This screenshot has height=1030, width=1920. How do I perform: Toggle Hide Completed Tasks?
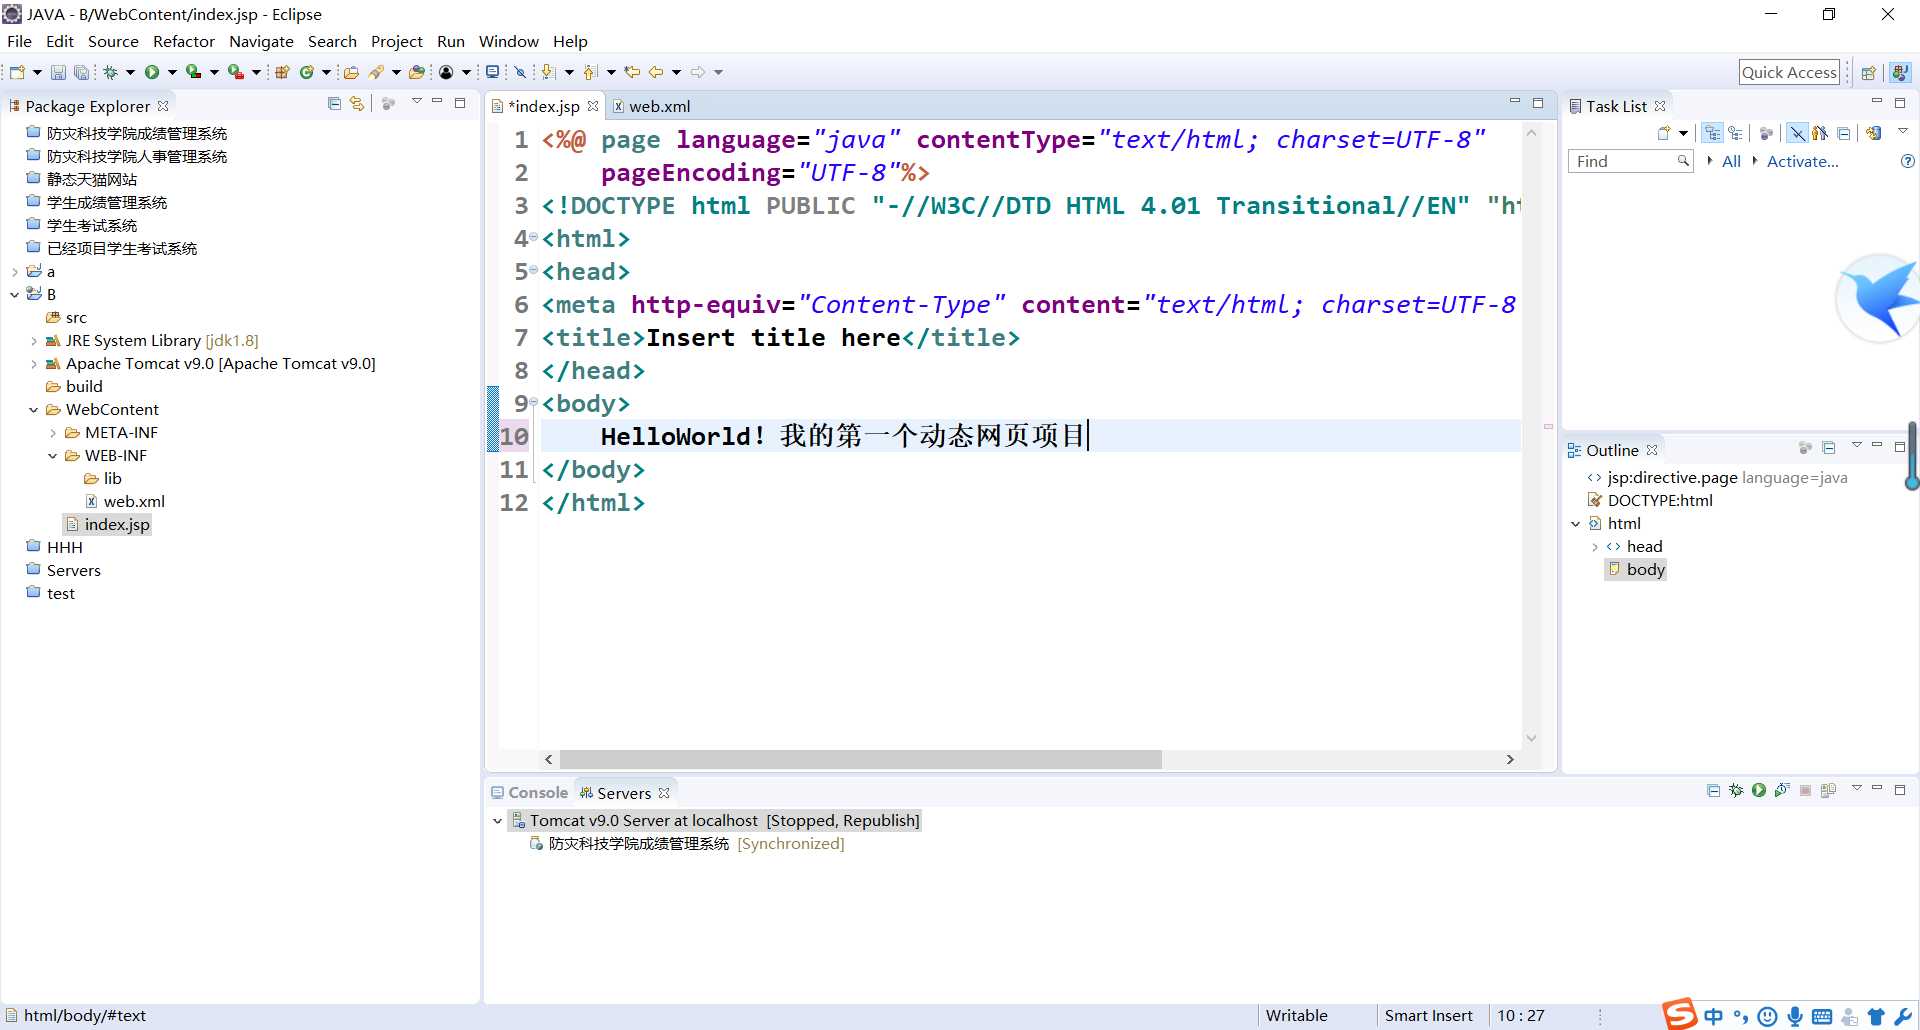(x=1797, y=133)
